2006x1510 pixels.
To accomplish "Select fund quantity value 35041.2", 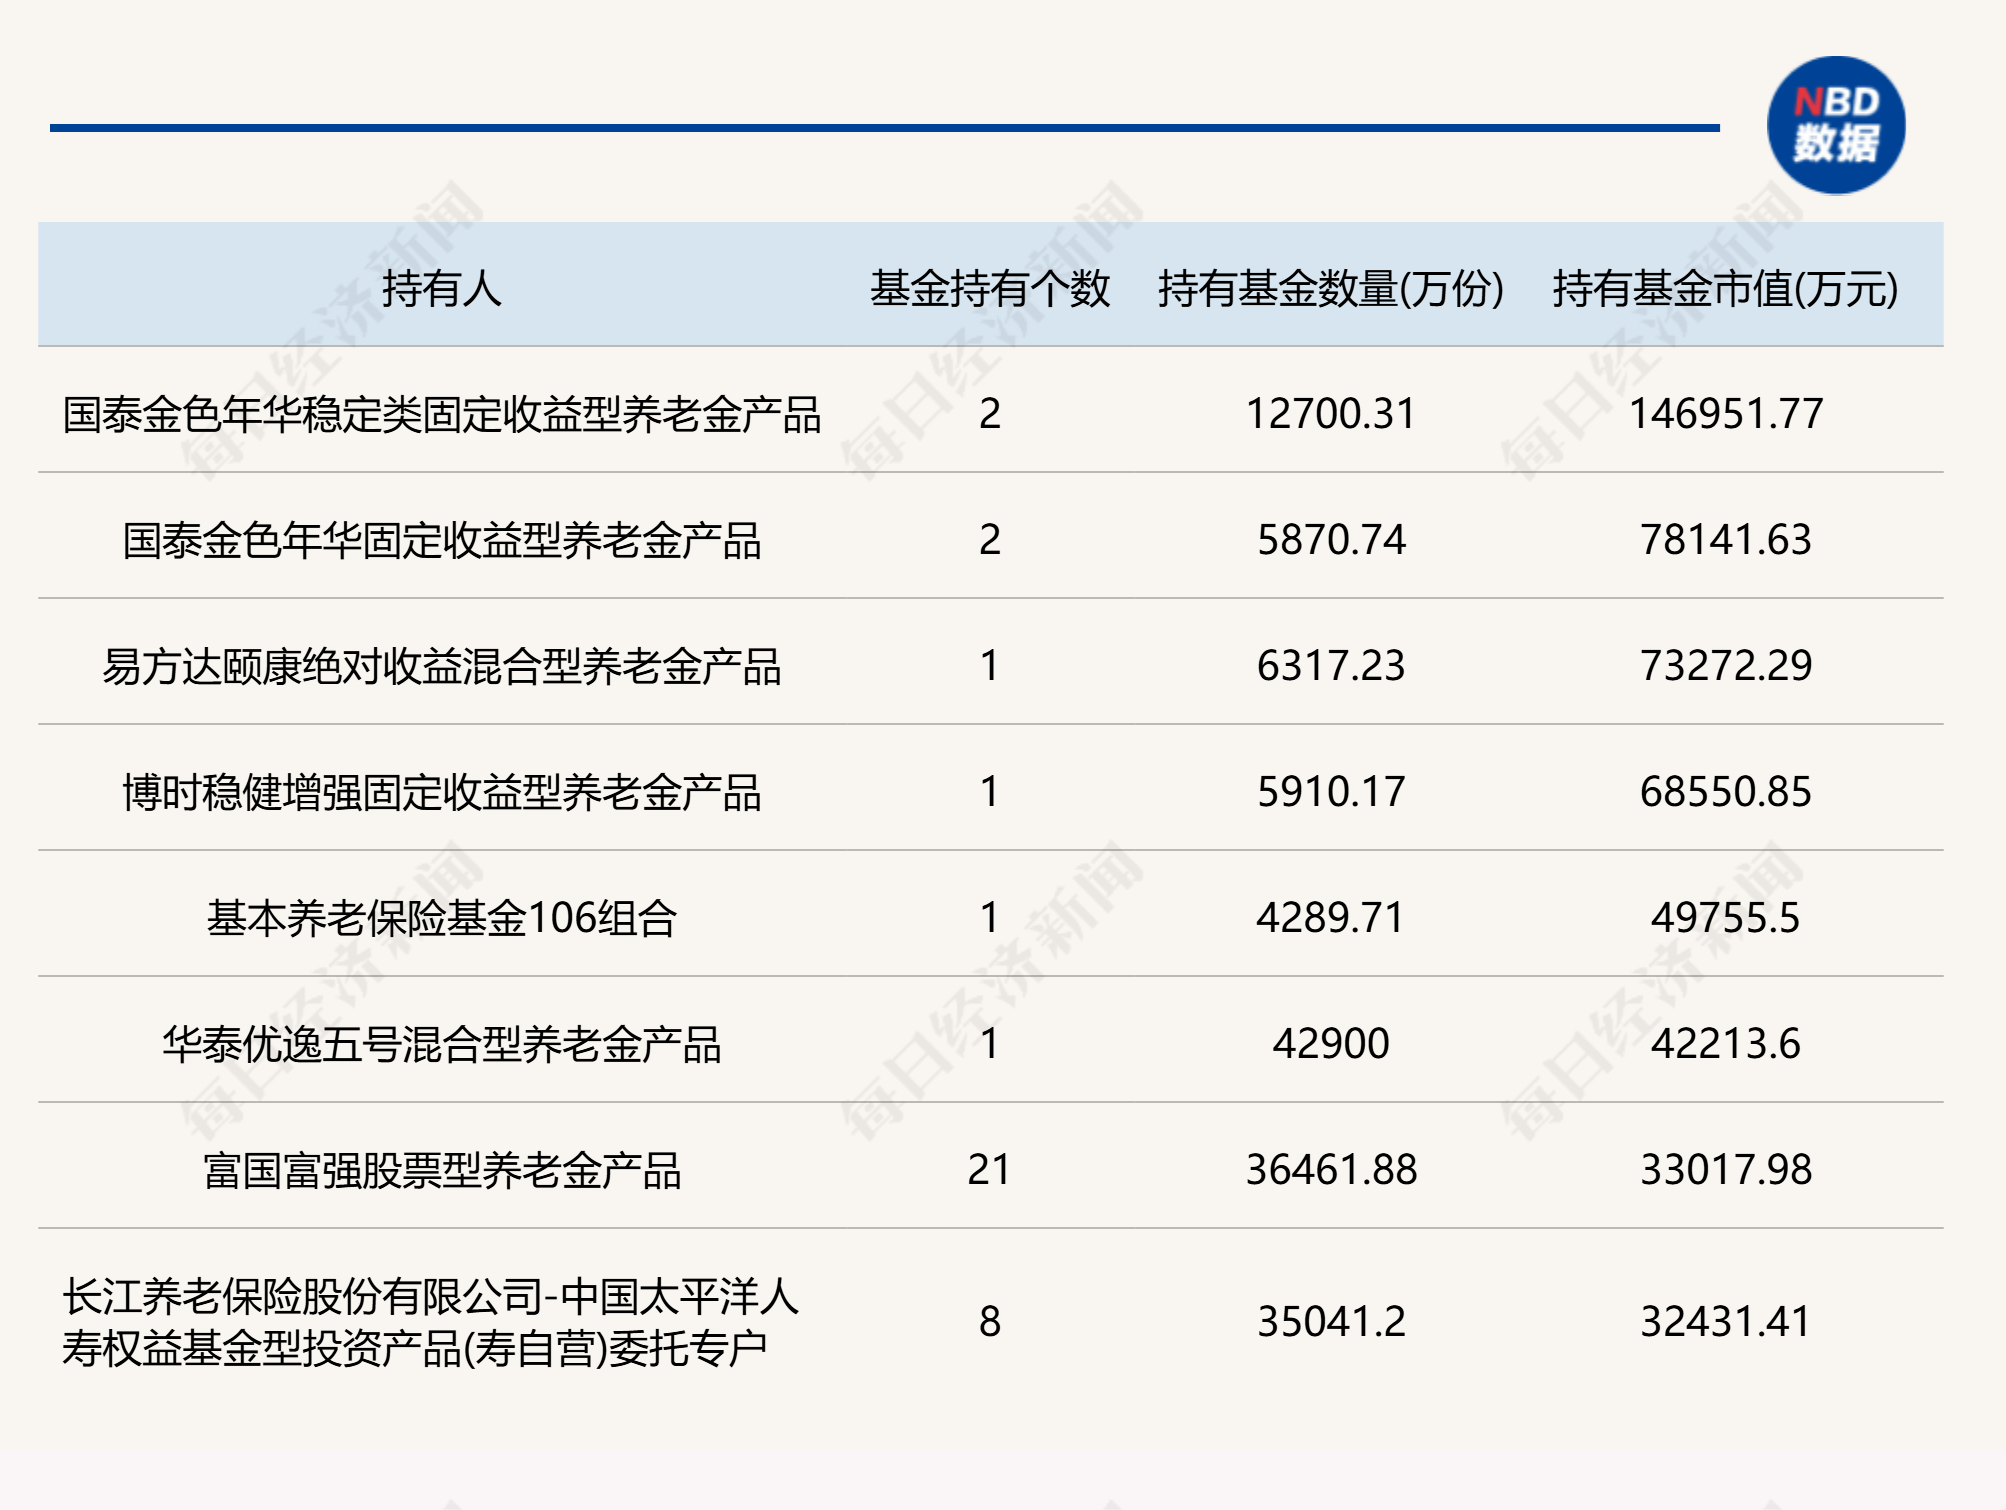I will click(x=1331, y=1322).
